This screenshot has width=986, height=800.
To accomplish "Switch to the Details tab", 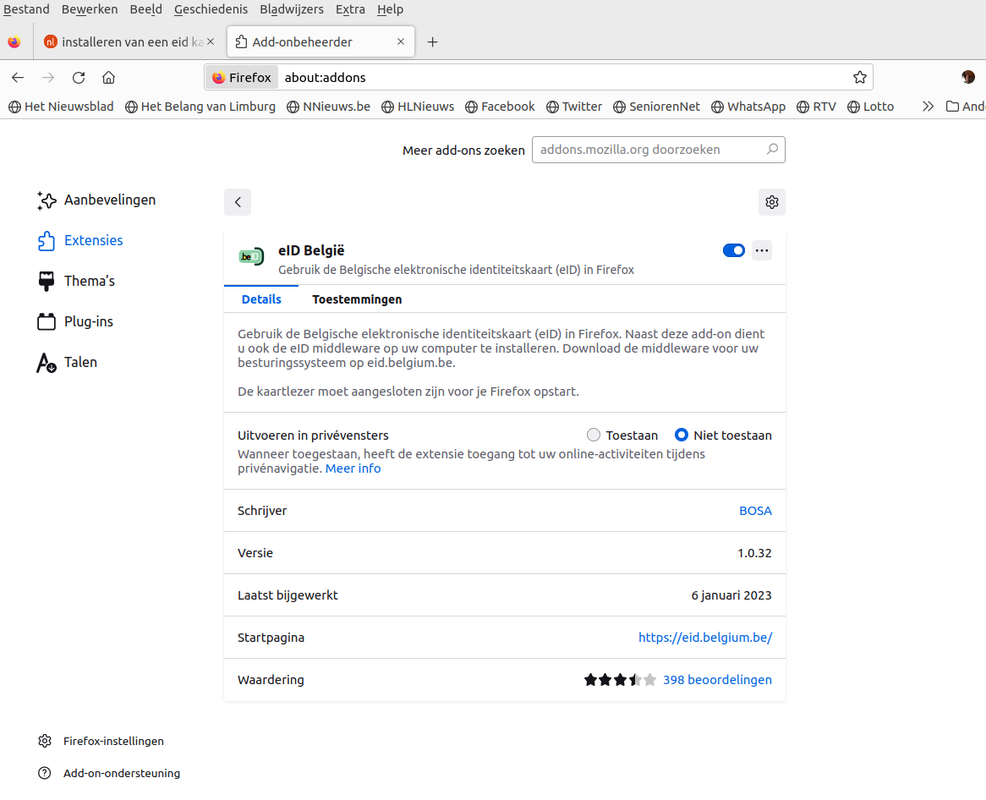I will [x=261, y=299].
